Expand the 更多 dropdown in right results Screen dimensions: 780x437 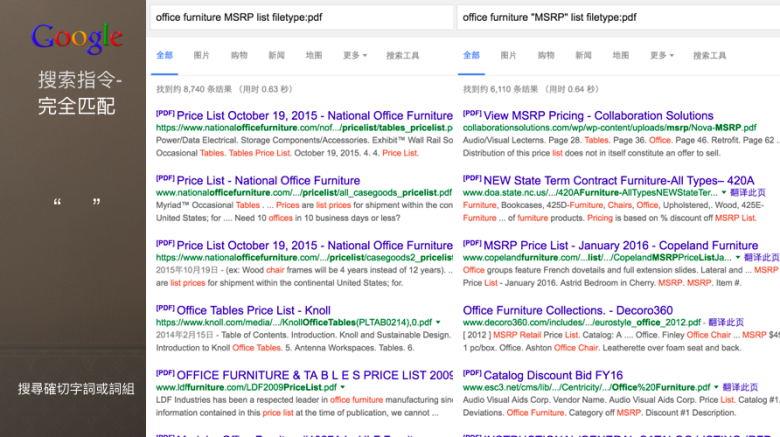point(662,55)
